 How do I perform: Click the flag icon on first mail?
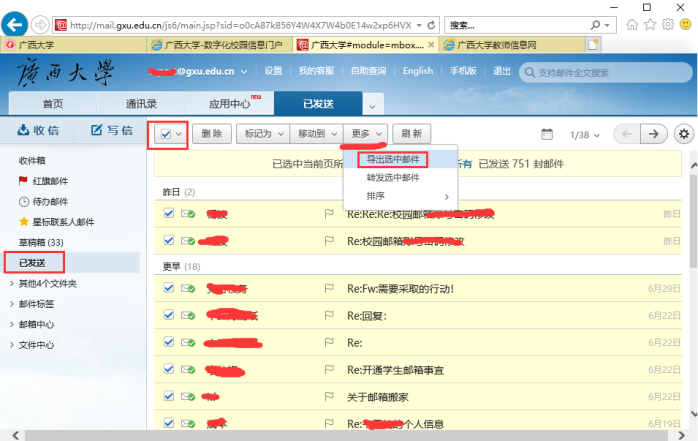[x=329, y=214]
